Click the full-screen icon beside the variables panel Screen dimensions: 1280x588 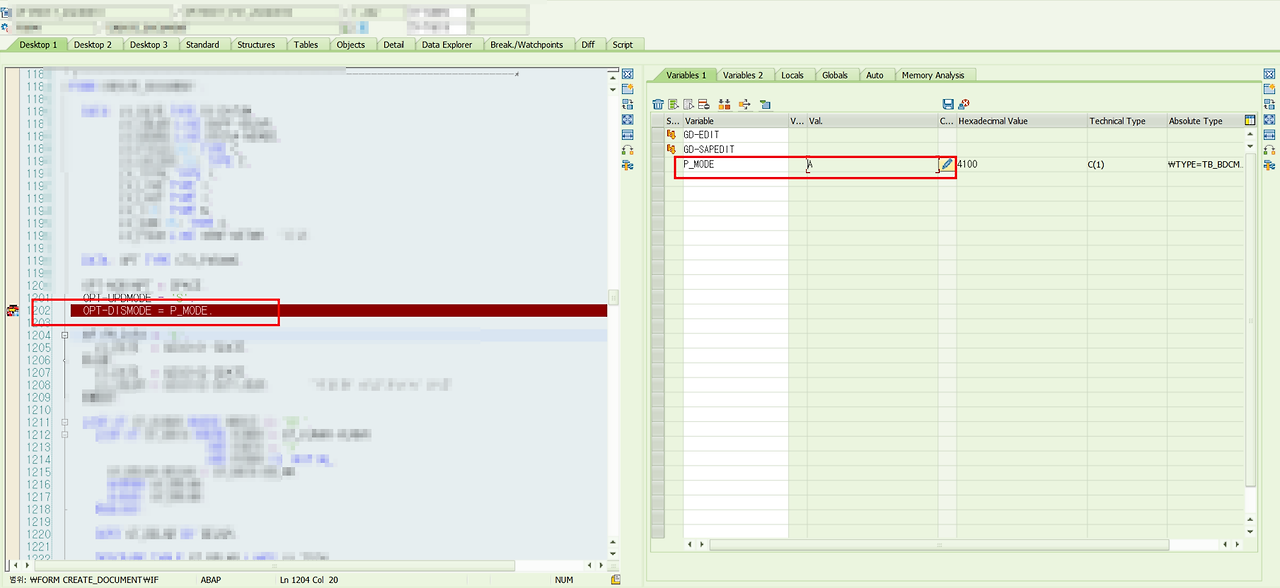1270,119
